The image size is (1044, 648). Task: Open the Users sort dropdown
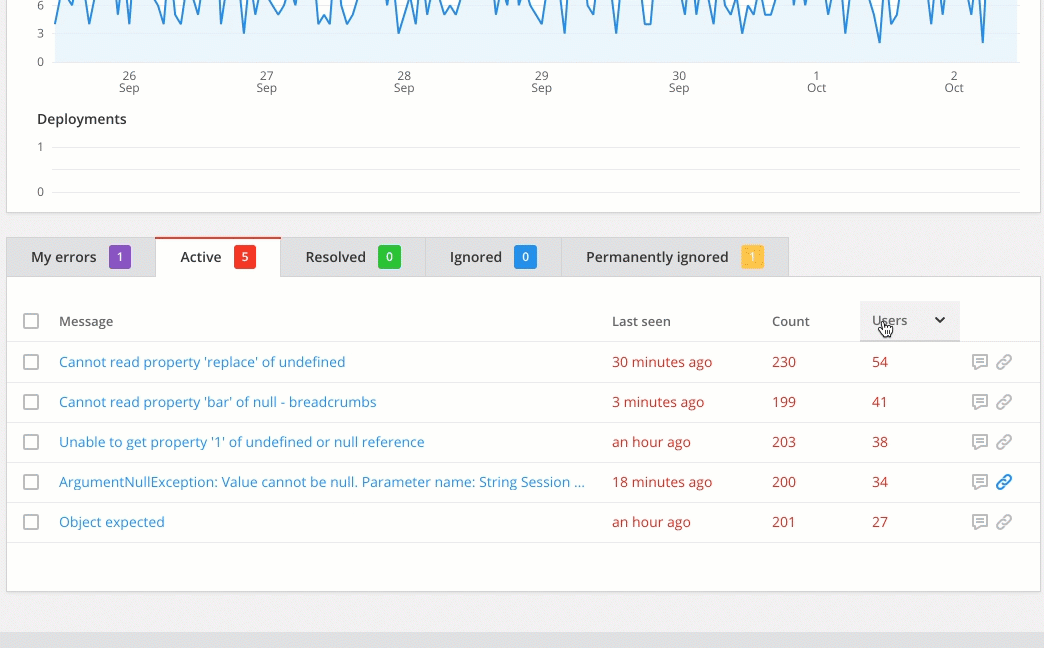click(909, 321)
